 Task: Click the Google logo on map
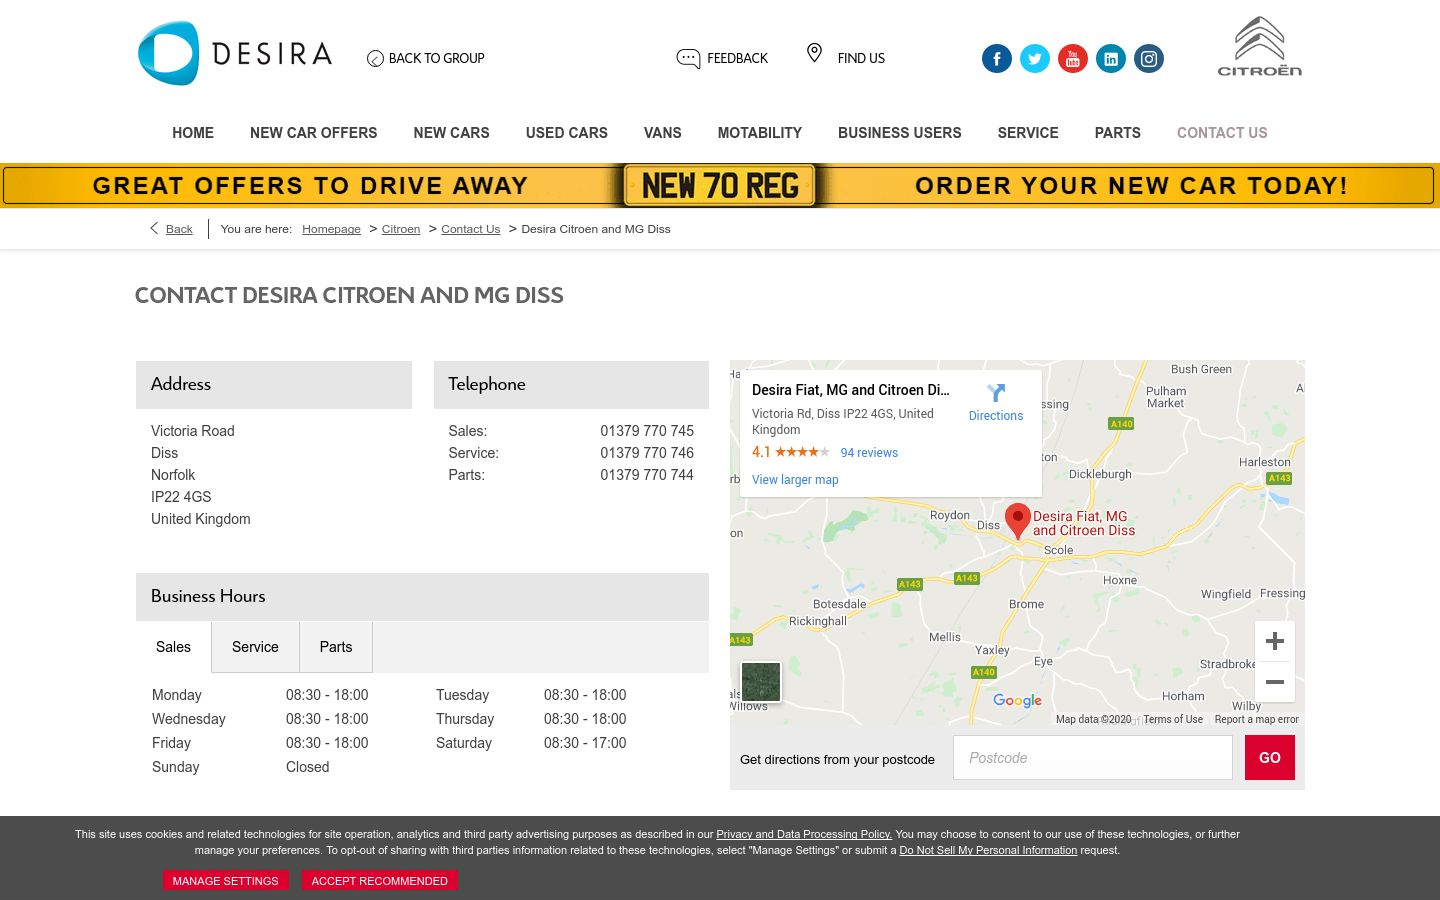pos(1017,701)
